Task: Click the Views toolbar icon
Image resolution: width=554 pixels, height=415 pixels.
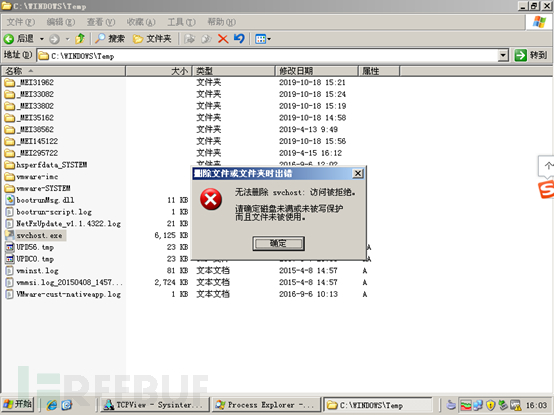Action: click(260, 39)
